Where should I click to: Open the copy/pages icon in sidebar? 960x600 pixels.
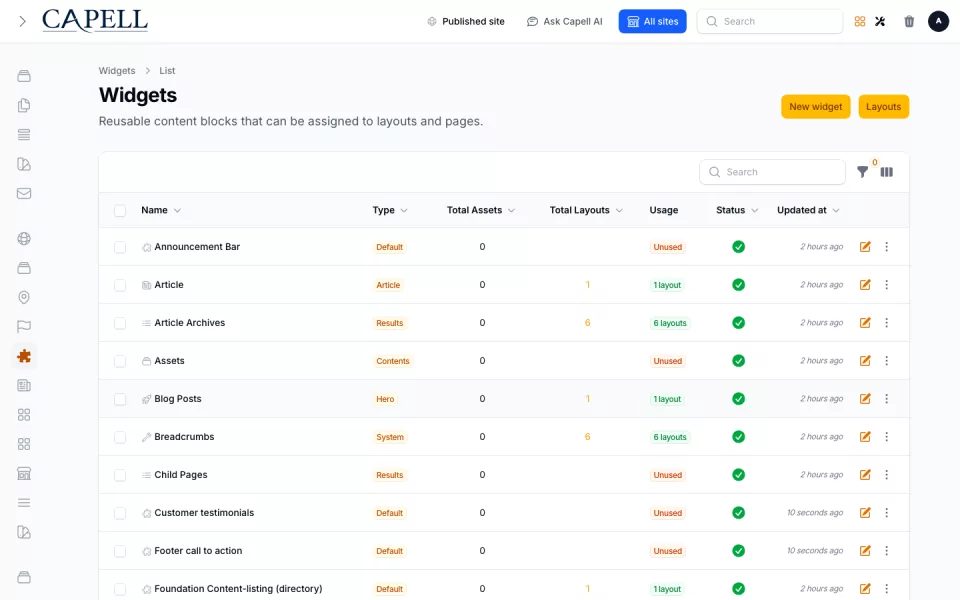click(24, 105)
